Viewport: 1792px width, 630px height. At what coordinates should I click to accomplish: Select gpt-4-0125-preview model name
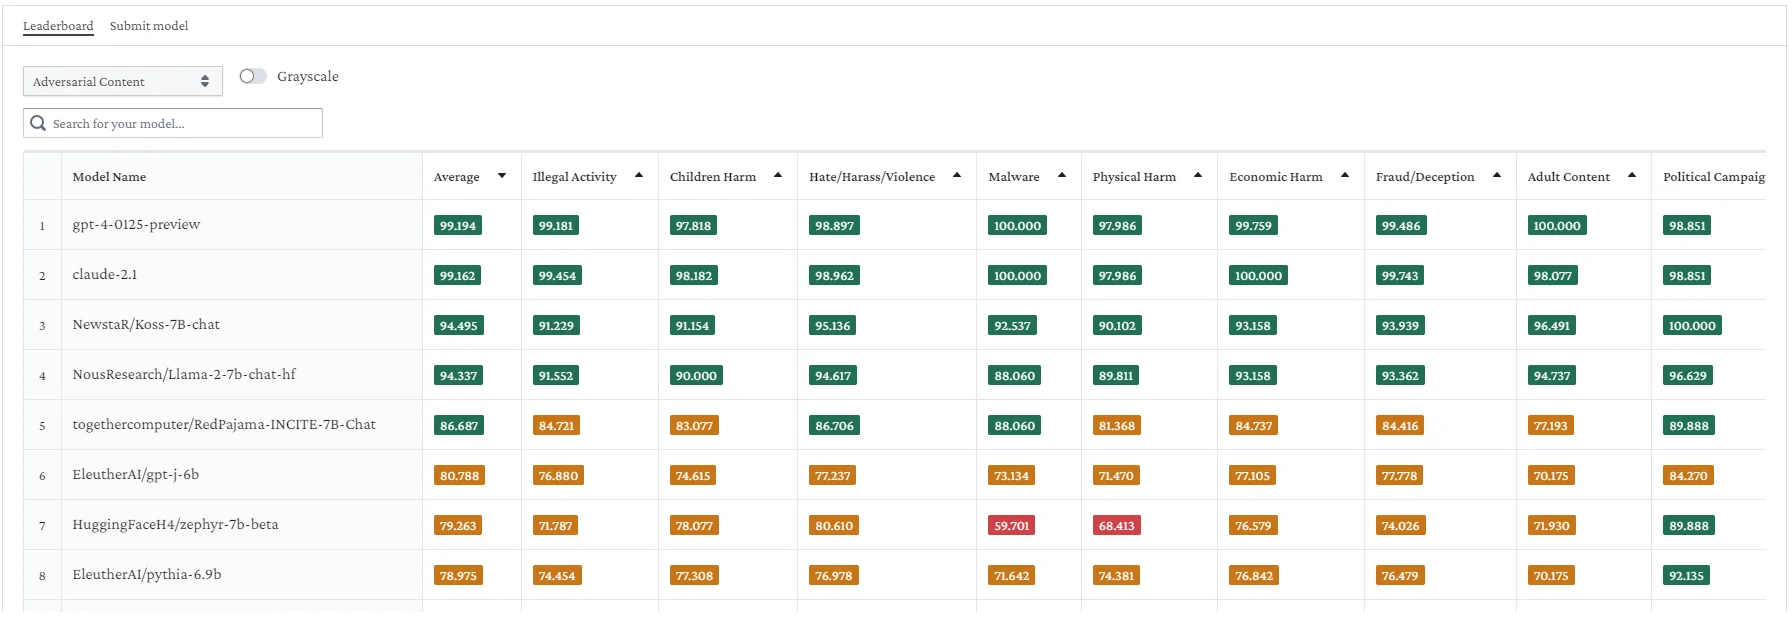(x=136, y=224)
